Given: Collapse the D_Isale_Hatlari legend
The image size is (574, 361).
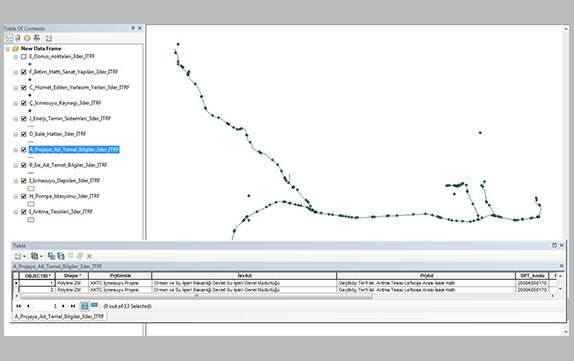Looking at the screenshot, I should point(16,134).
